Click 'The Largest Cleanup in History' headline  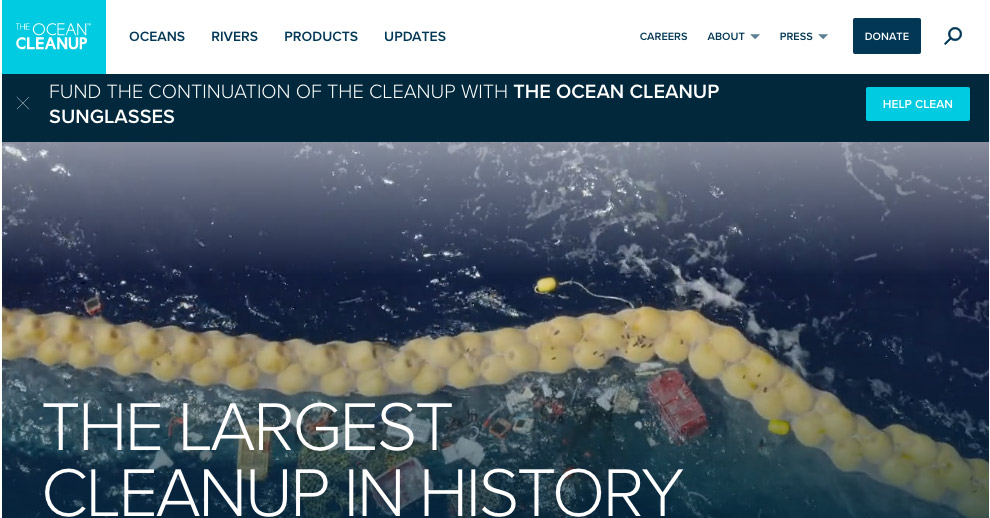pyautogui.click(x=362, y=457)
